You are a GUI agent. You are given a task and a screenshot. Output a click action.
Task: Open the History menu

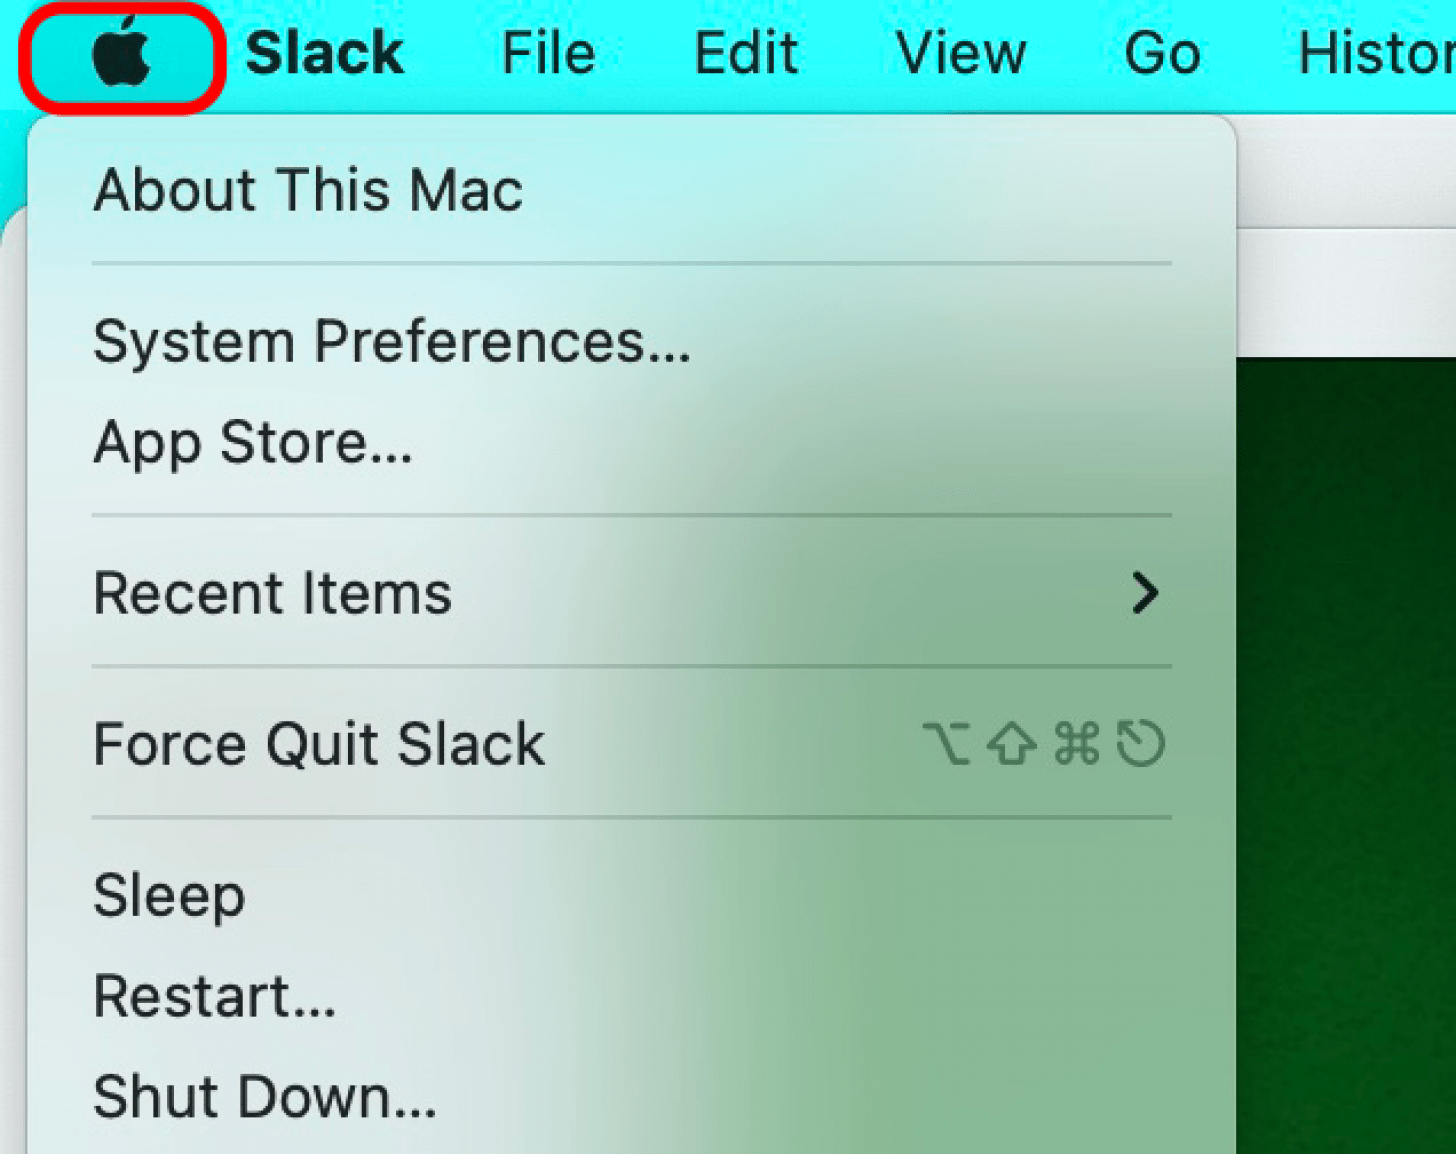[1376, 54]
